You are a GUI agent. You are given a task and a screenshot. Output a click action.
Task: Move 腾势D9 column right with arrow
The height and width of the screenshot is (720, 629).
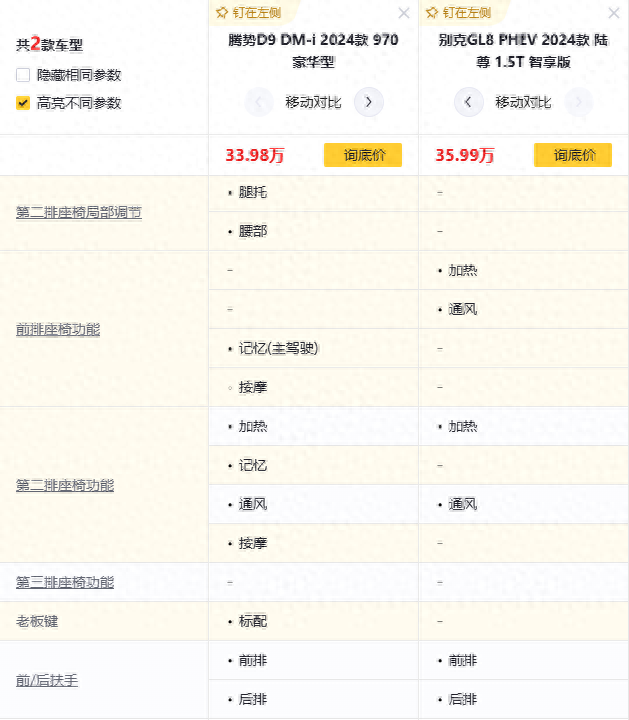click(x=369, y=101)
